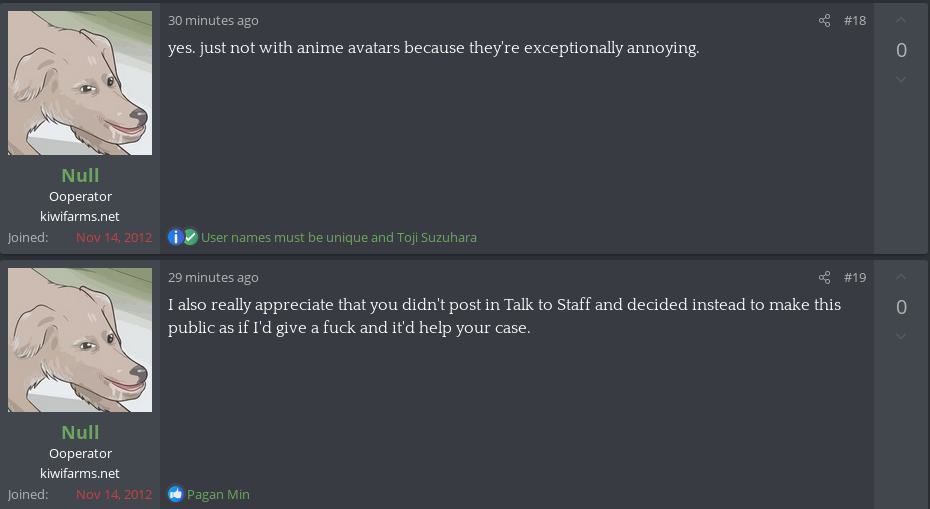Click the Null username on post #18
The height and width of the screenshot is (509, 930).
[80, 176]
